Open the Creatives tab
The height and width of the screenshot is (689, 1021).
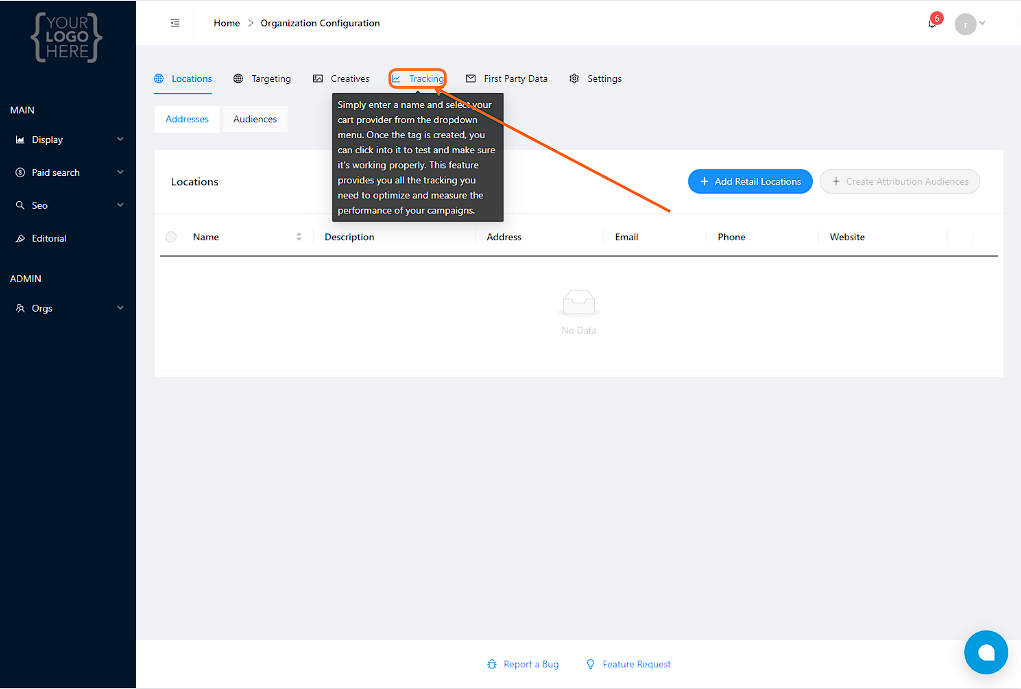[x=341, y=79]
